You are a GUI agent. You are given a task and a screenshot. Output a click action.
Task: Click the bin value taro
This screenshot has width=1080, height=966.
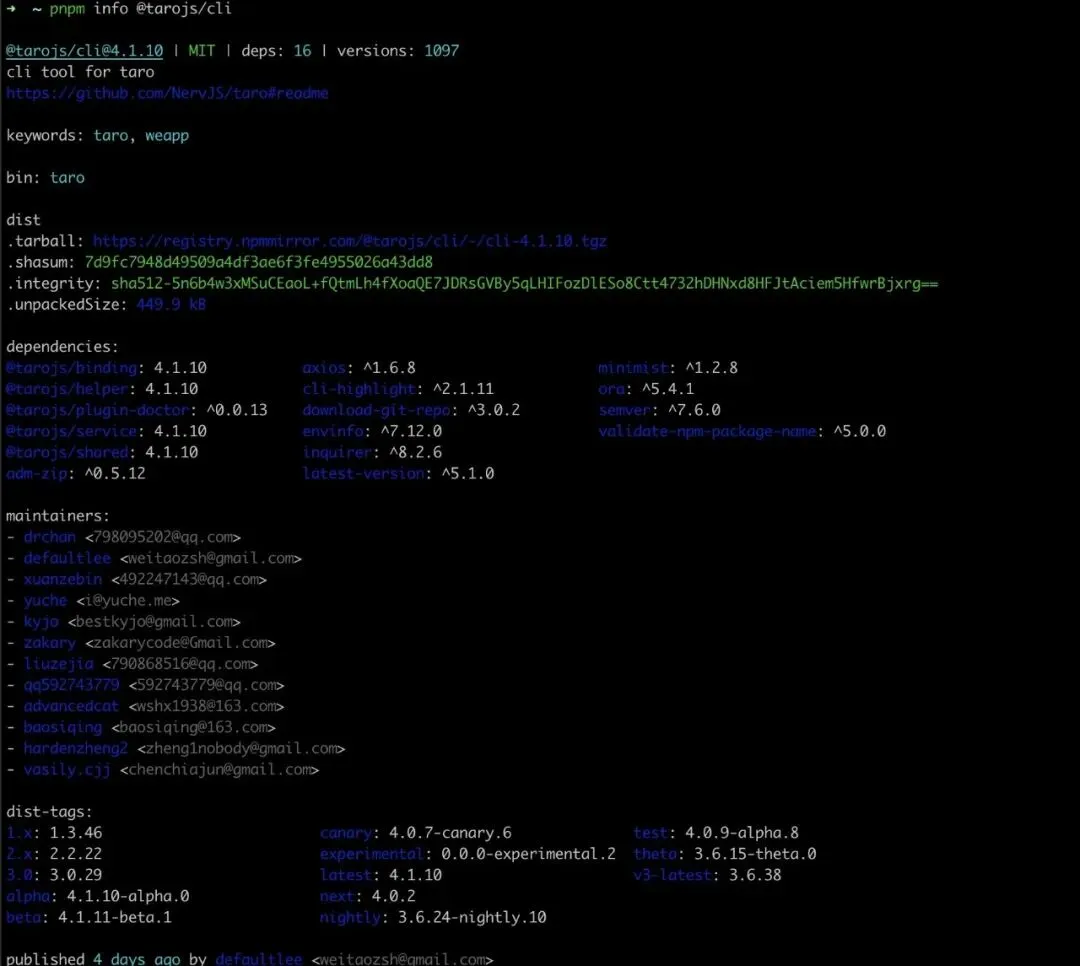pyautogui.click(x=68, y=178)
